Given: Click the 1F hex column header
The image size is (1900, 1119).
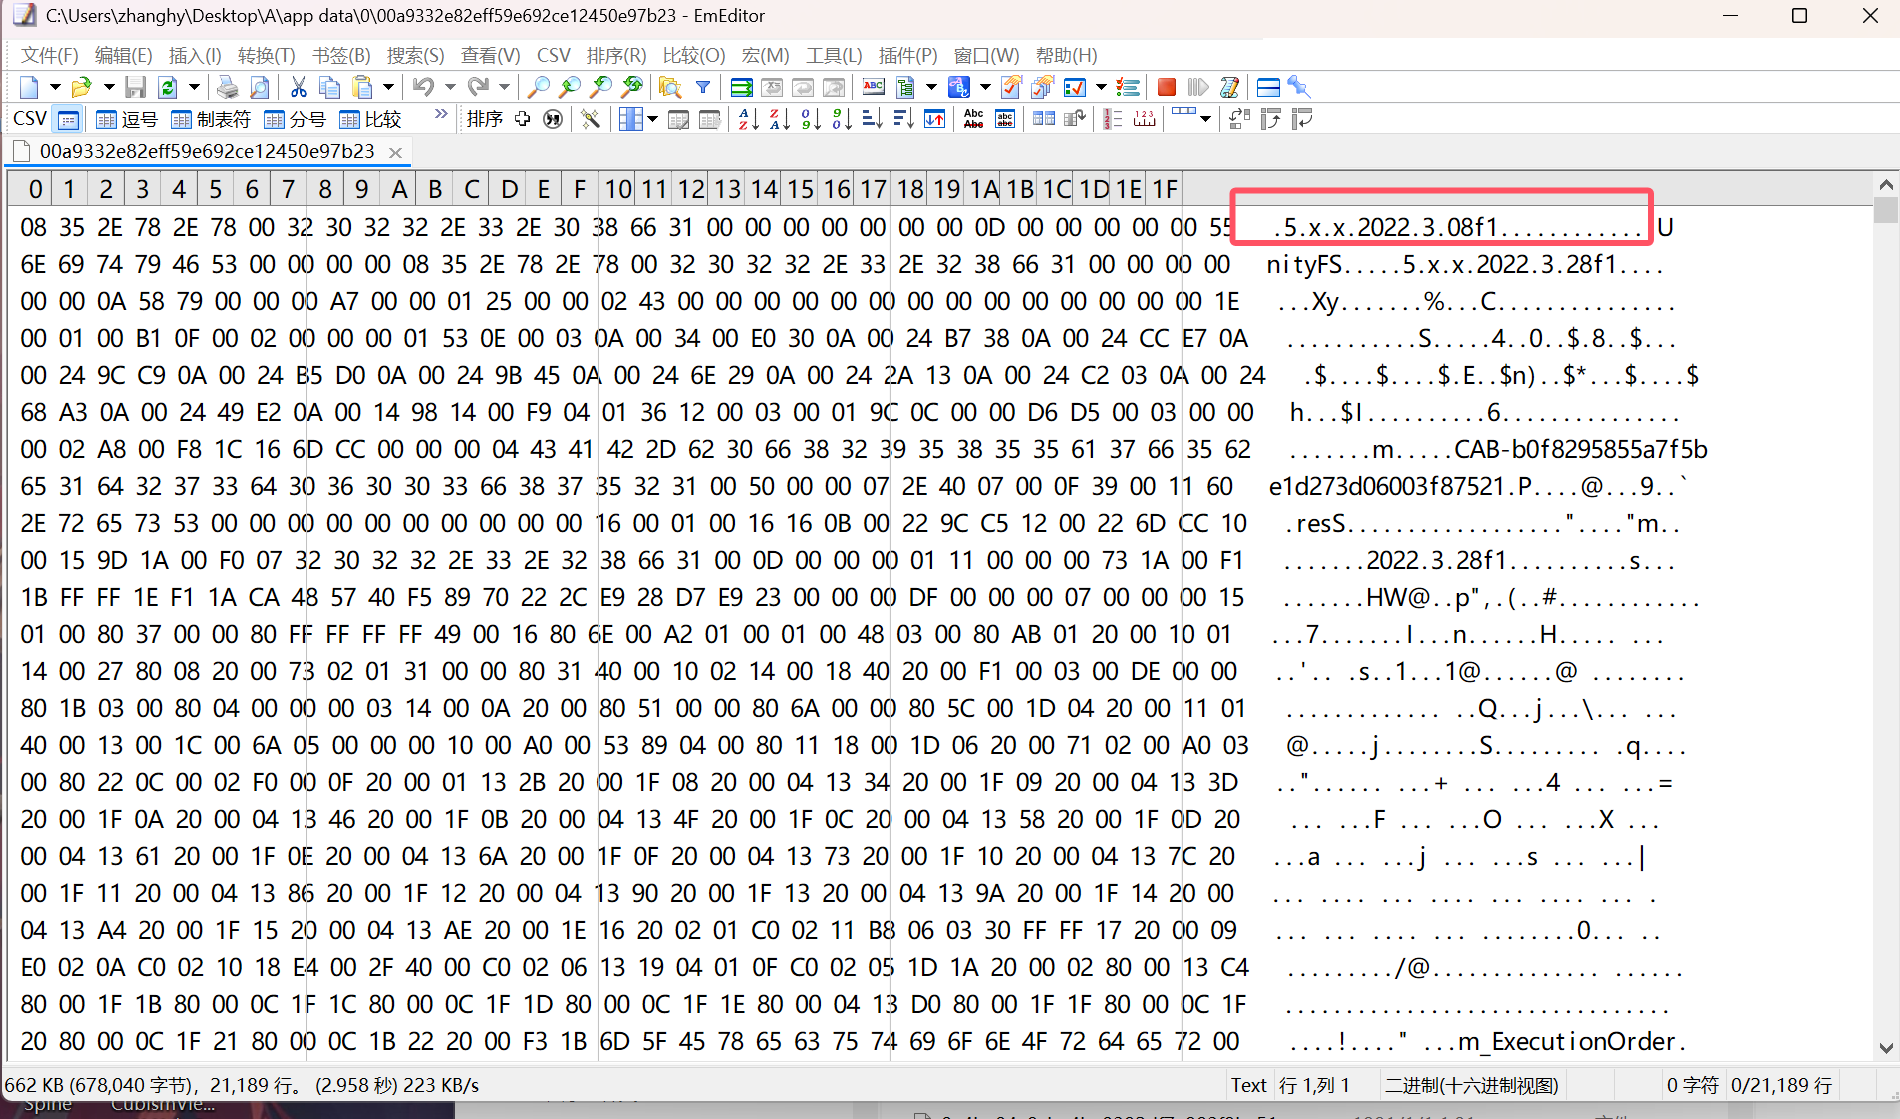Looking at the screenshot, I should [1165, 188].
